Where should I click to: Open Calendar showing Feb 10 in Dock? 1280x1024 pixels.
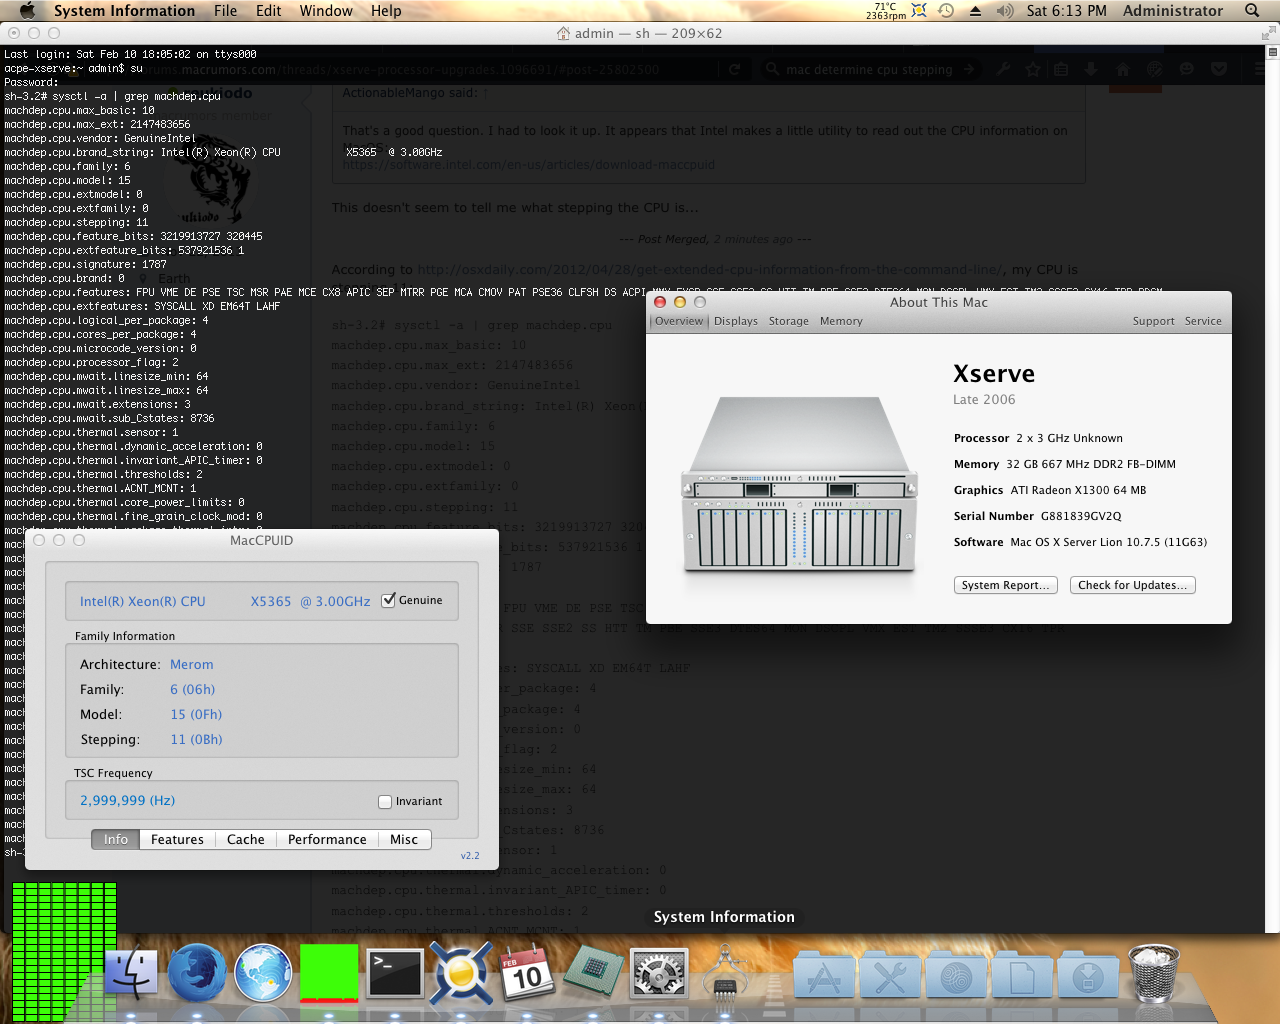coord(527,973)
